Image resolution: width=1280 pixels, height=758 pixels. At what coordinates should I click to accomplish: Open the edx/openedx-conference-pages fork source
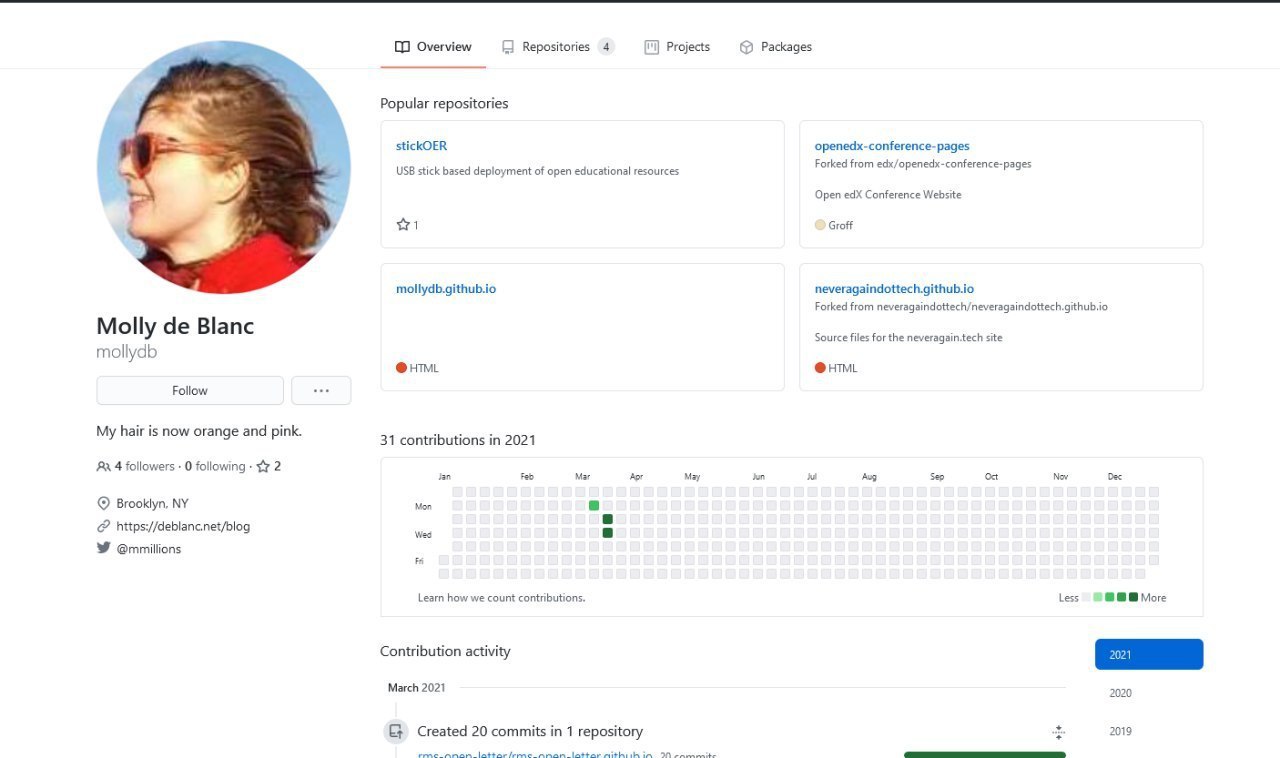click(954, 164)
